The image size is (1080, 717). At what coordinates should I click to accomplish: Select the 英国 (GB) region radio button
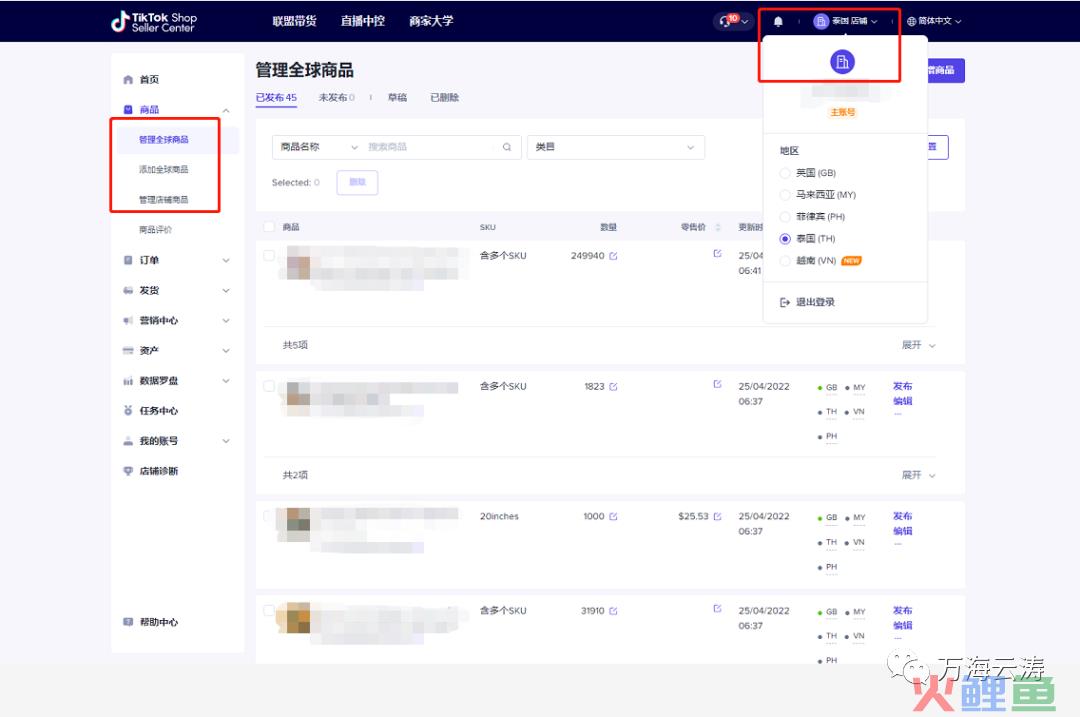(785, 173)
